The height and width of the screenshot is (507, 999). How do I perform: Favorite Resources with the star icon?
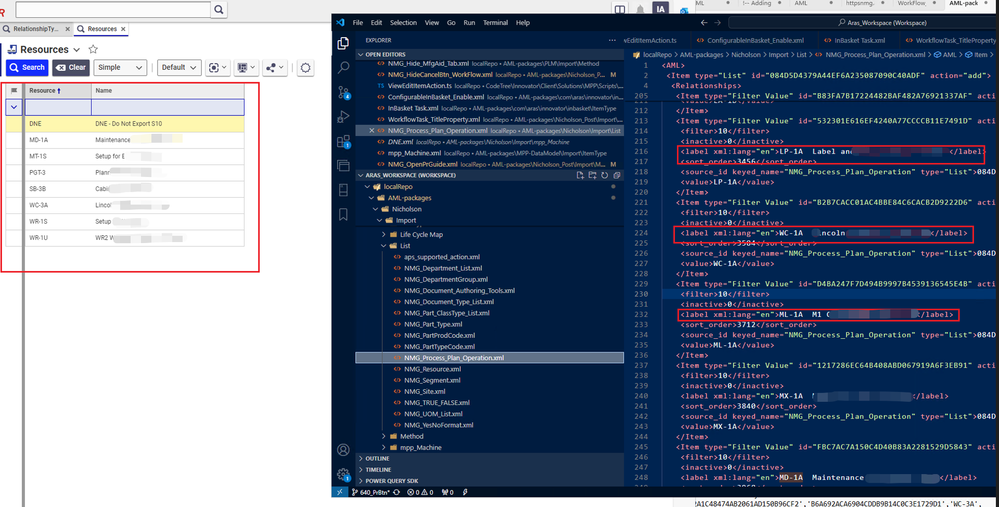coord(93,49)
